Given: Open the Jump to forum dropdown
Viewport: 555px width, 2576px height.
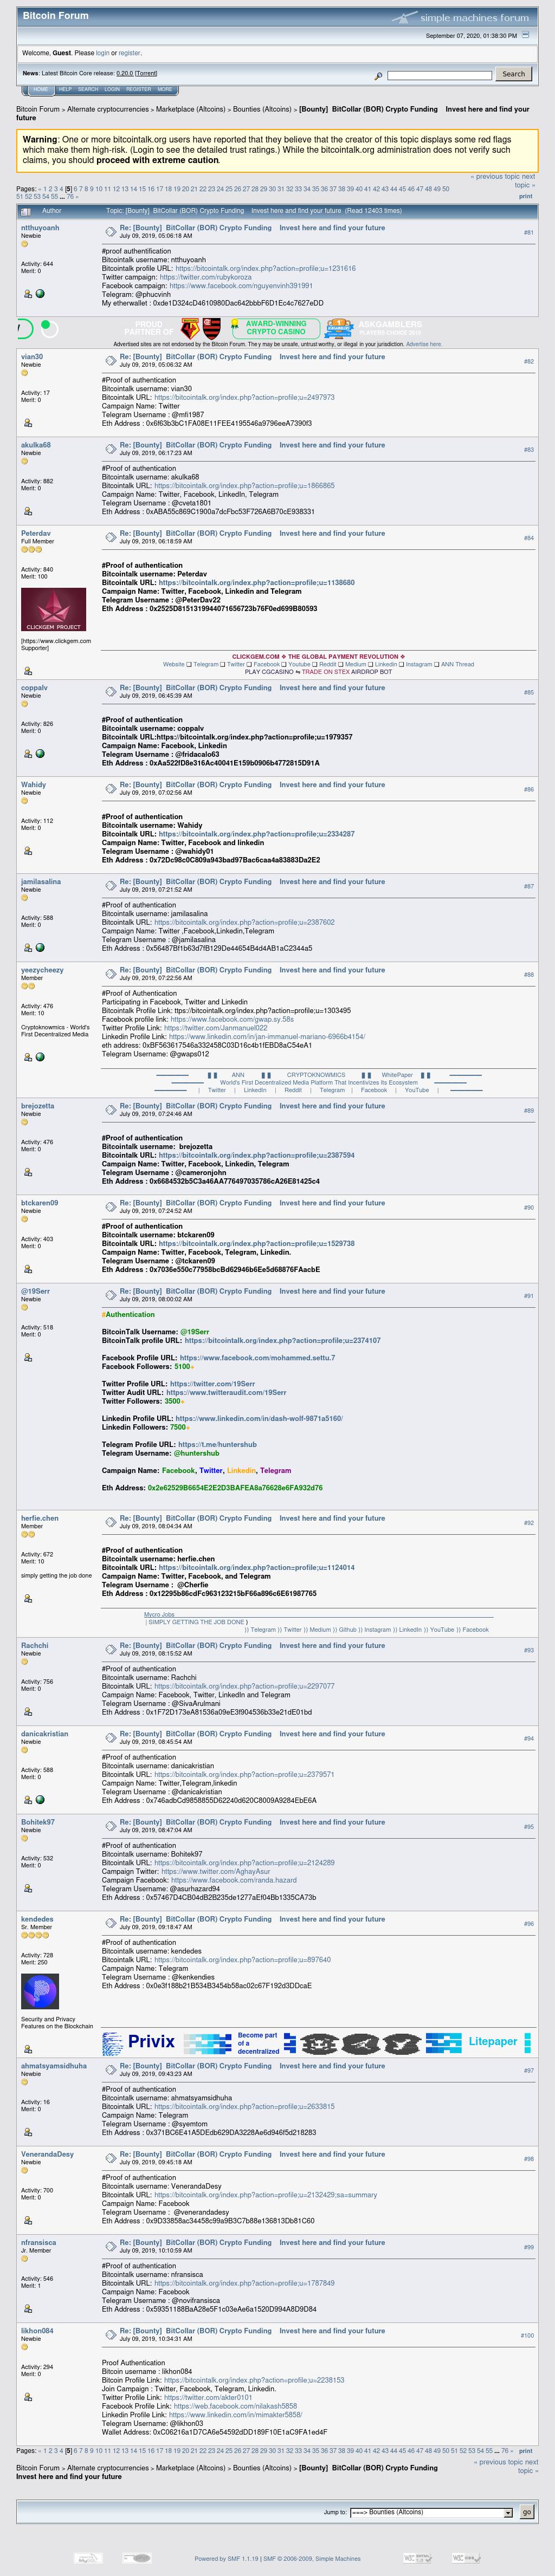Looking at the screenshot, I should [431, 2512].
